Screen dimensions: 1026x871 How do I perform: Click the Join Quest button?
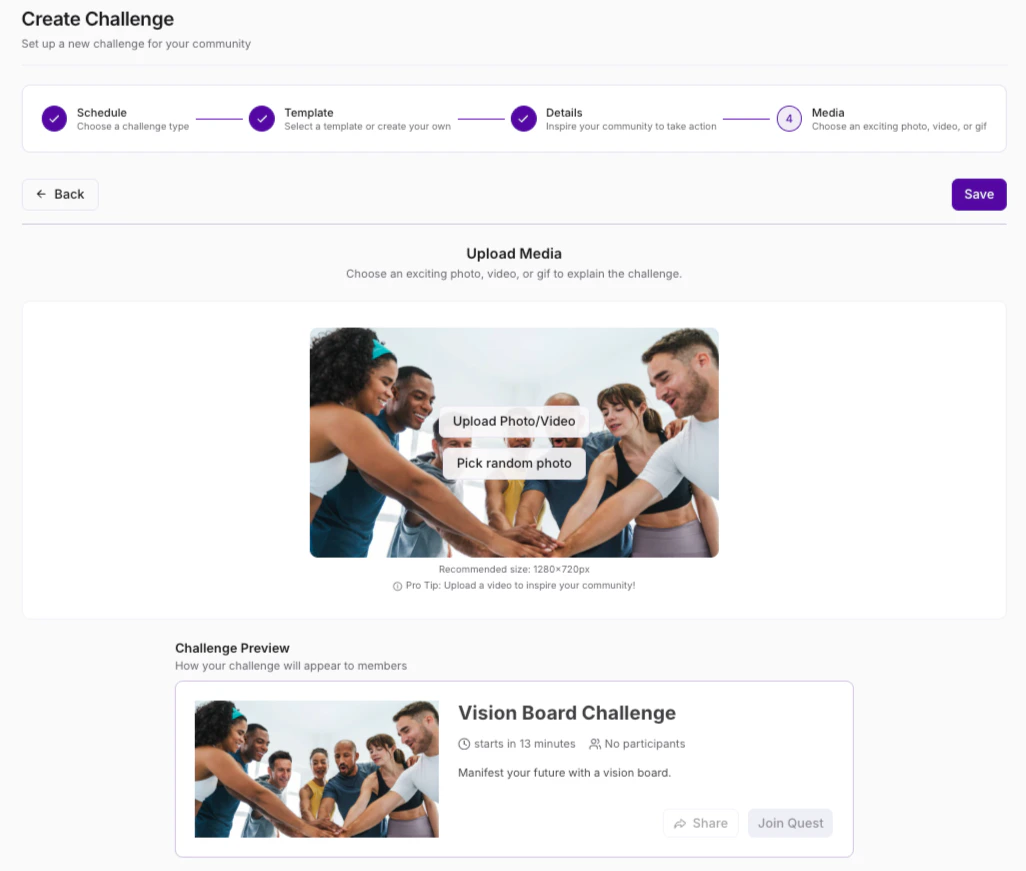coord(790,823)
